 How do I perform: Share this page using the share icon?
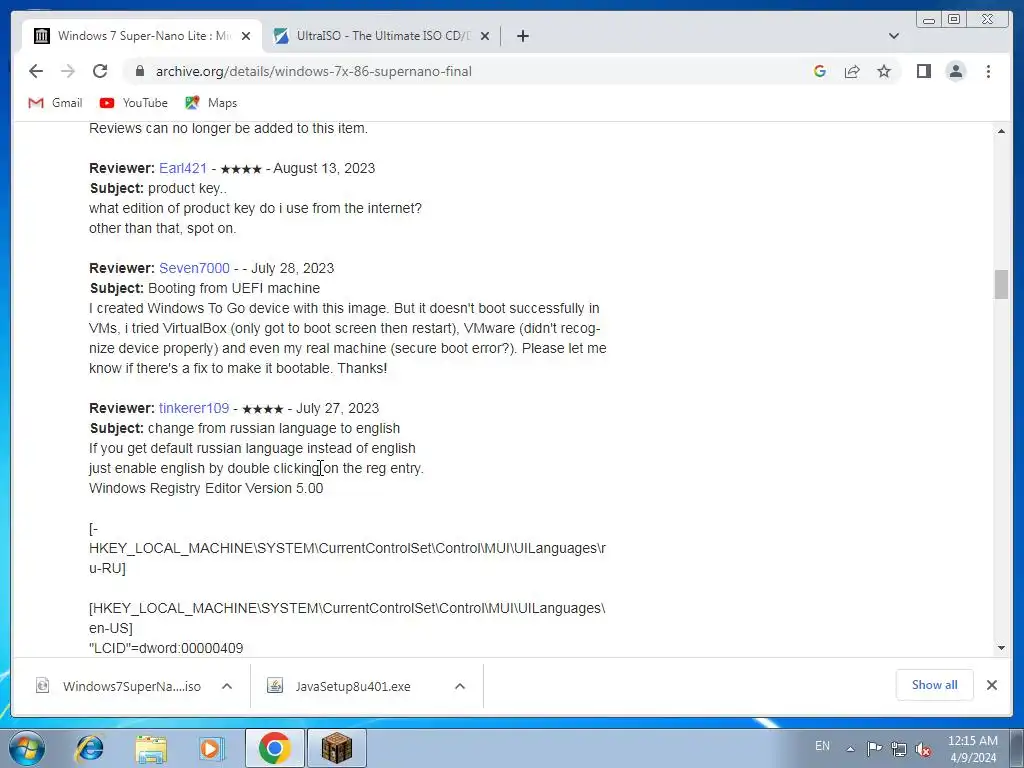pyautogui.click(x=852, y=71)
